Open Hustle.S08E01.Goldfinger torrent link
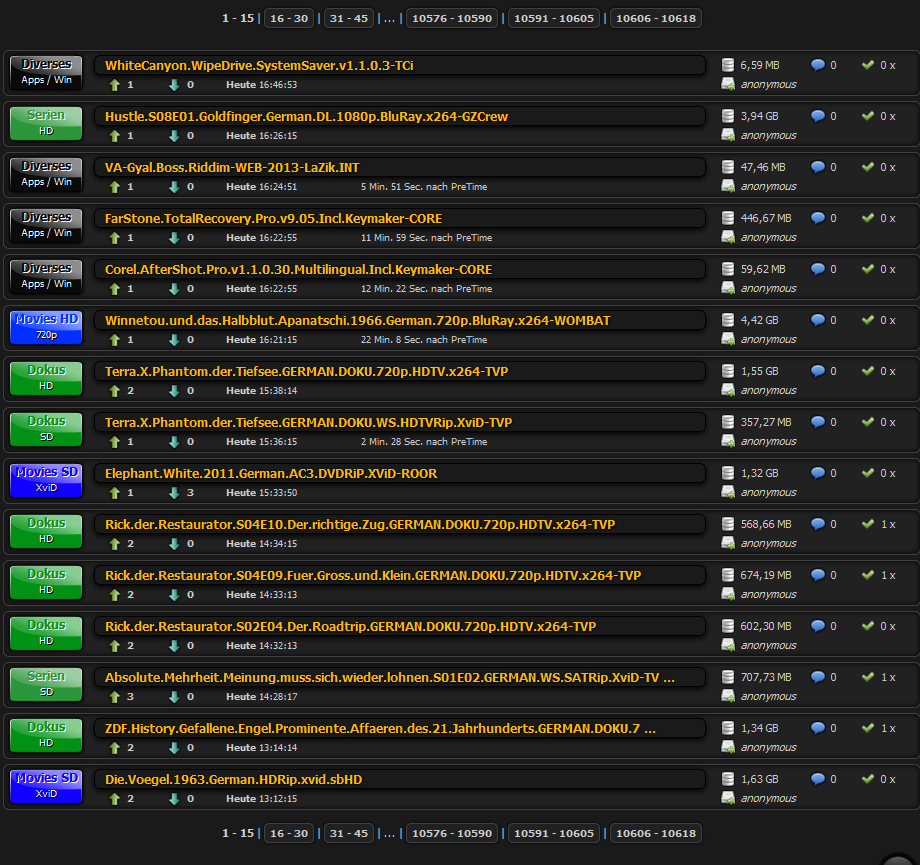Screen dimensions: 920x865 coord(306,116)
